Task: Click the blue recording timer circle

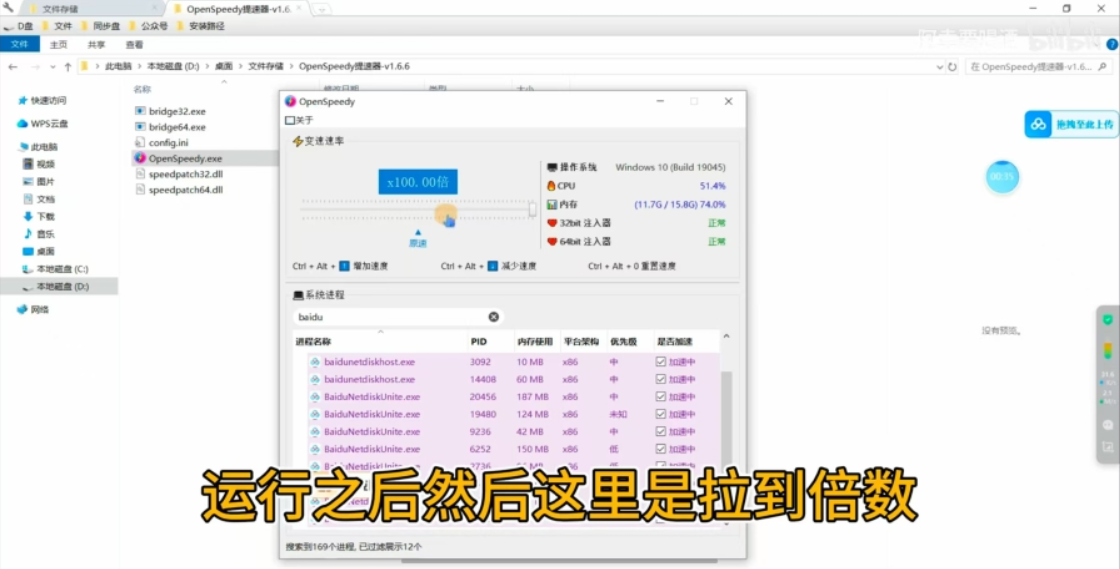Action: (x=1003, y=177)
